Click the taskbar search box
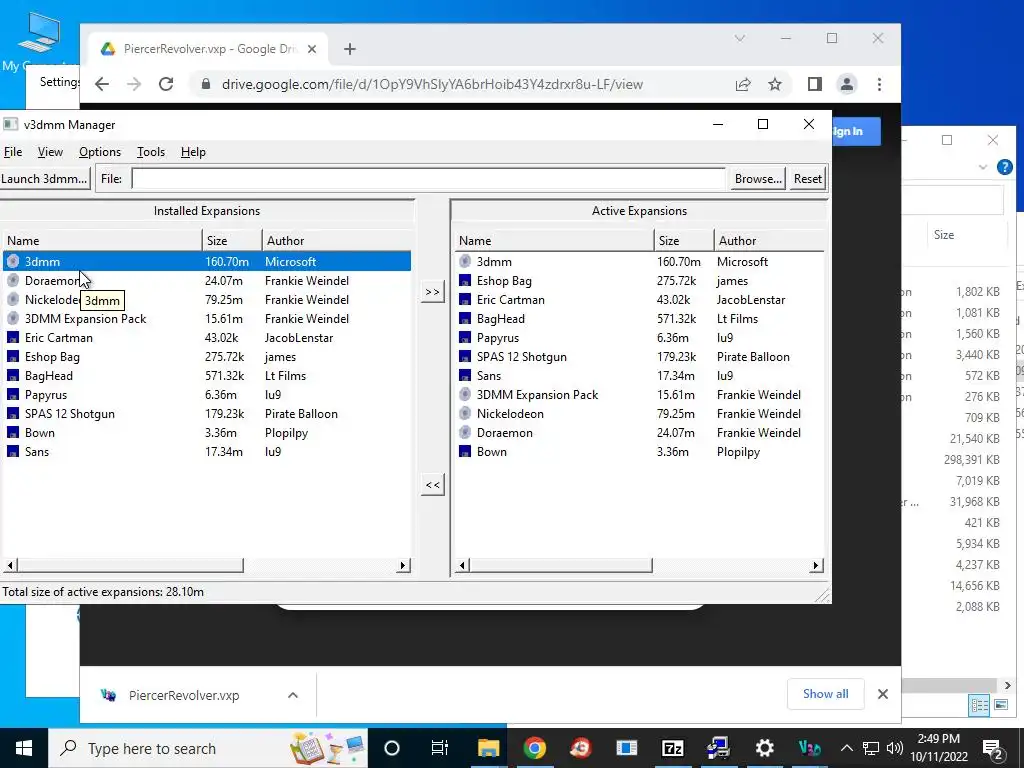 tap(208, 748)
